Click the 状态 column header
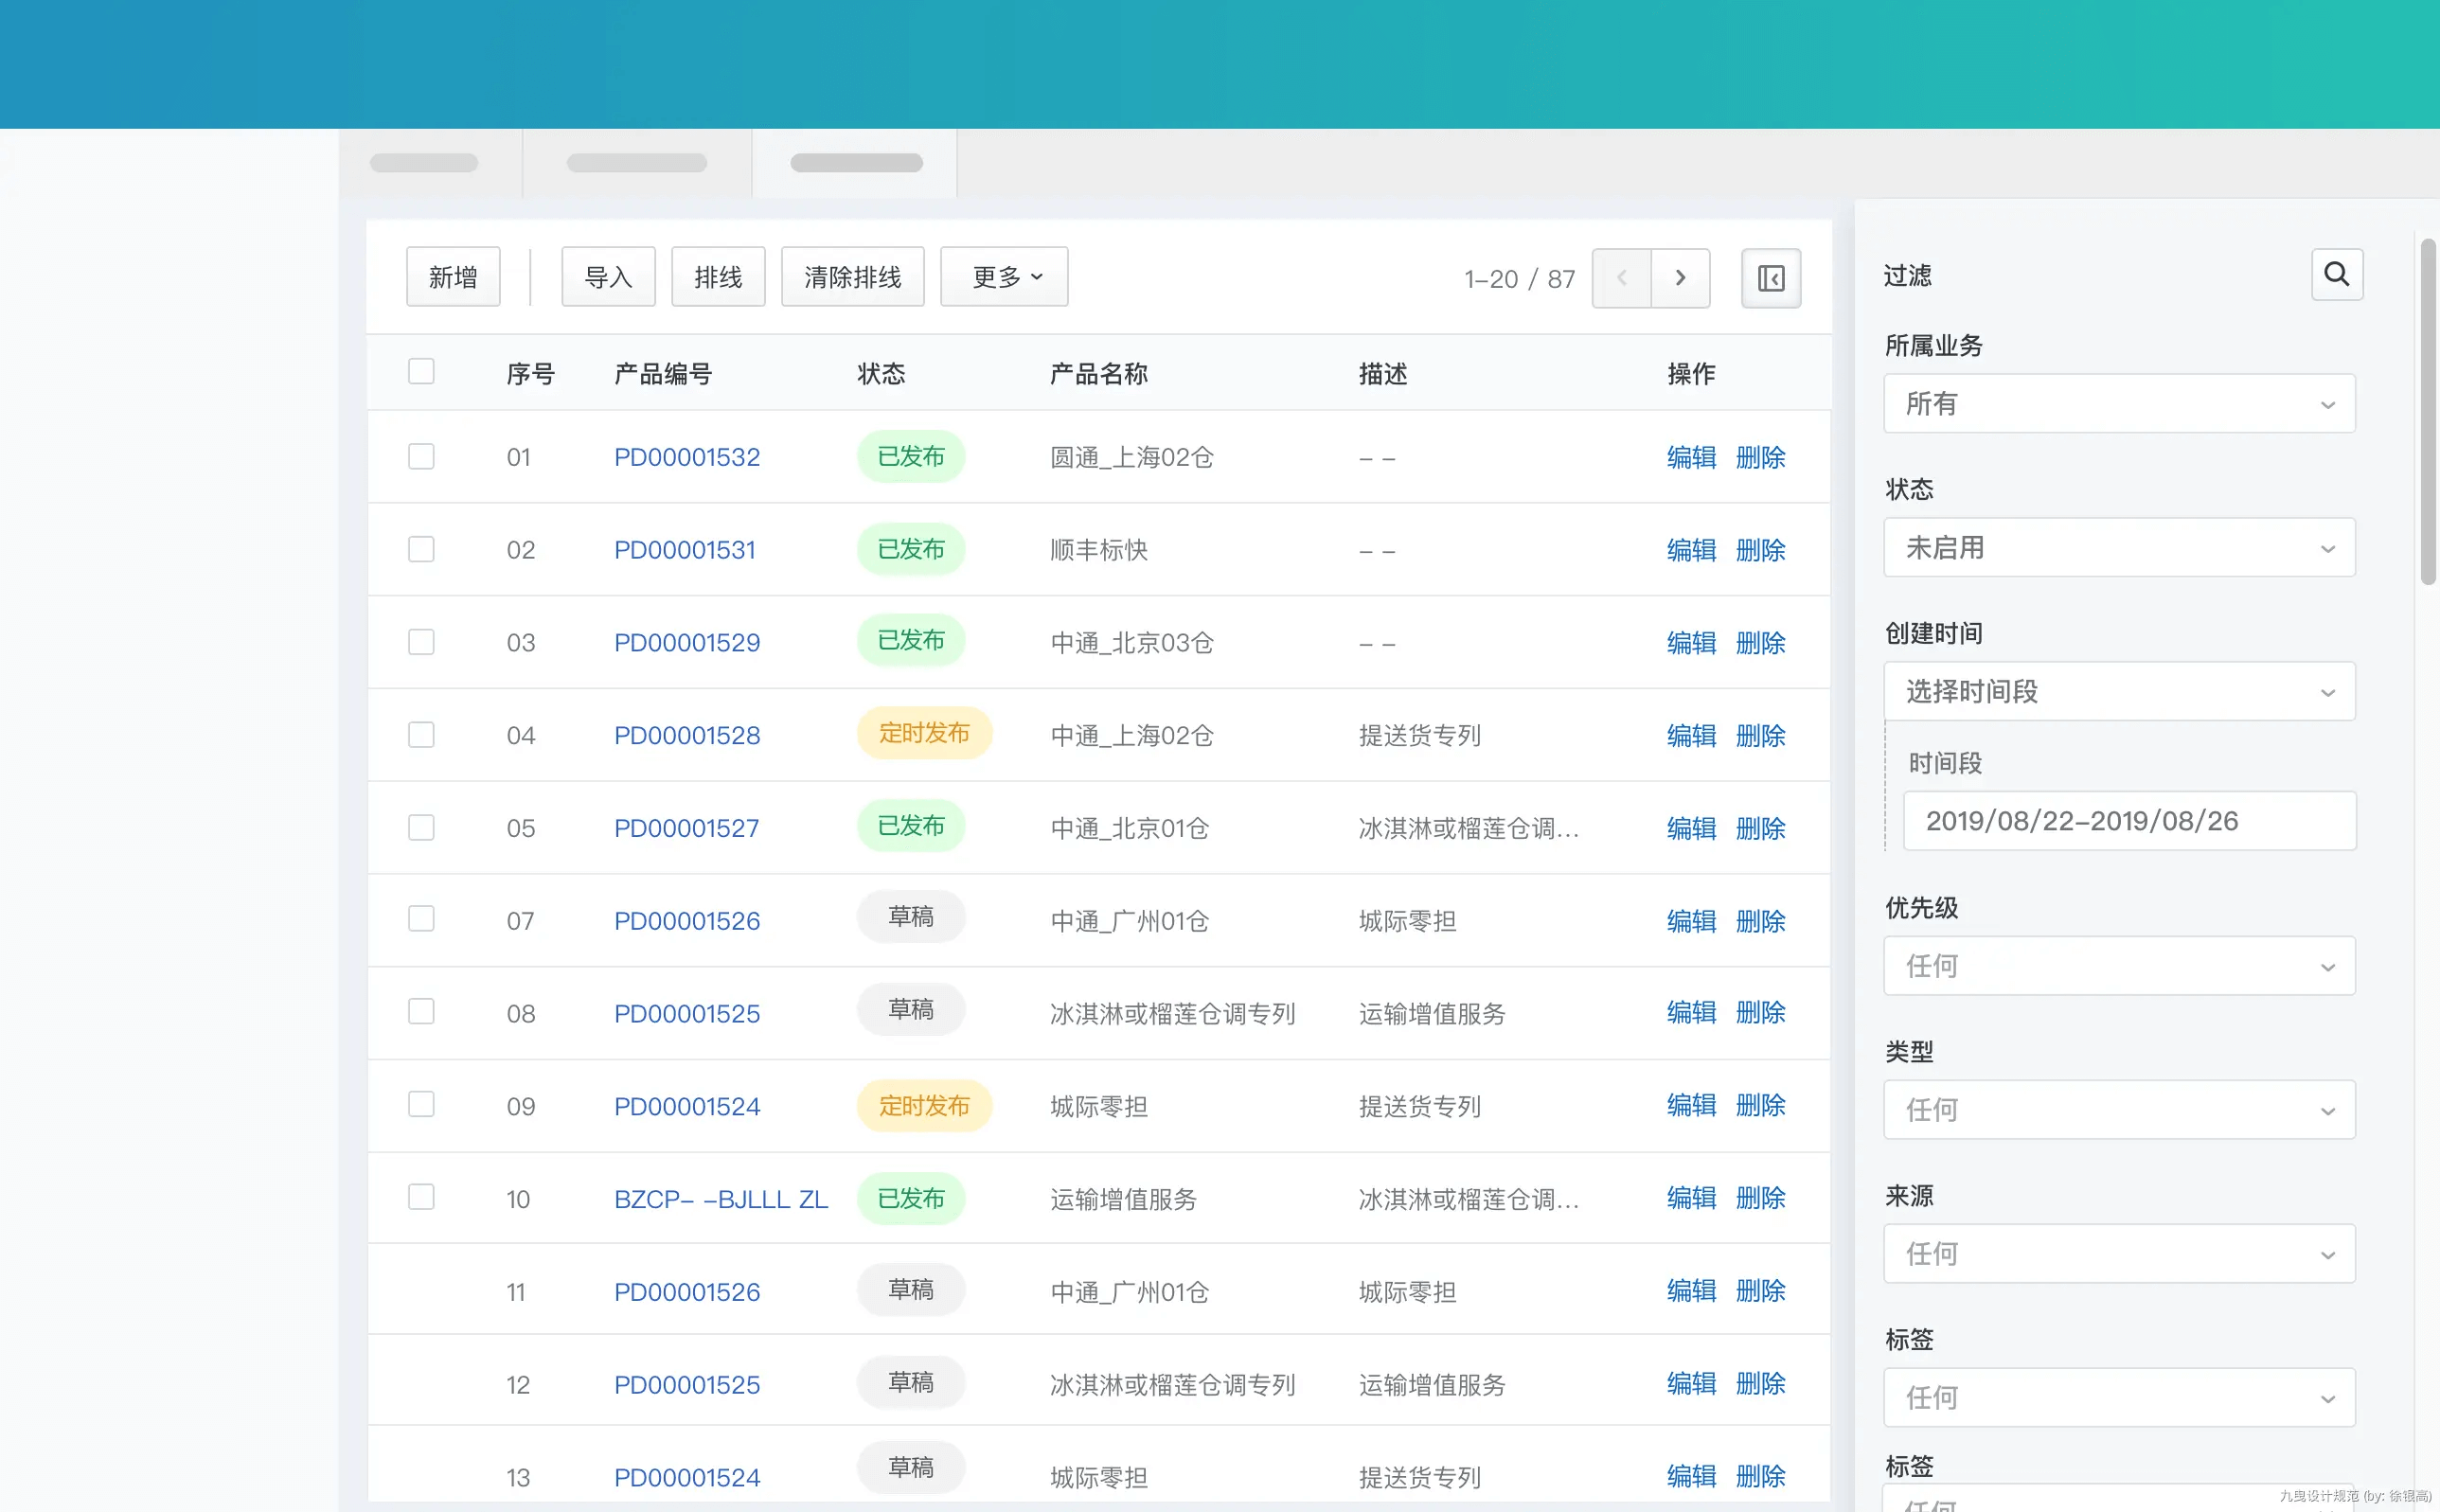Image resolution: width=2440 pixels, height=1512 pixels. point(881,374)
